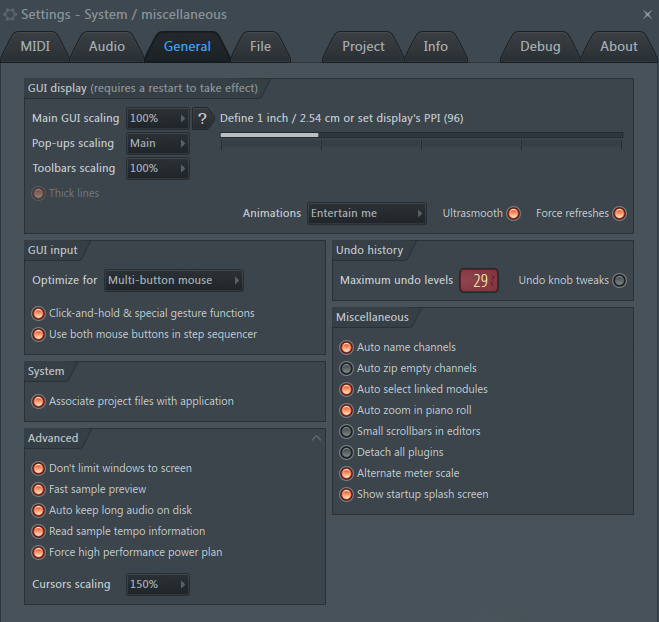Click the question mark help icon

point(202,119)
